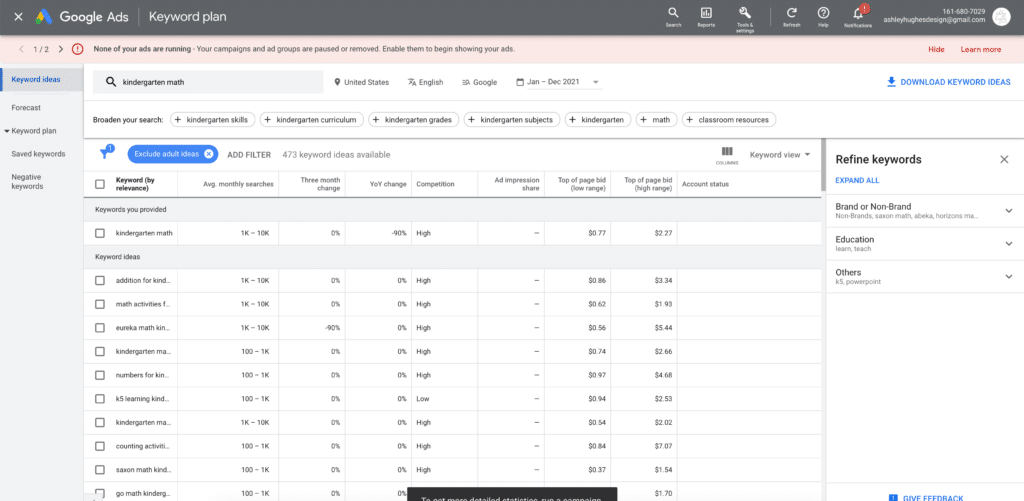Open Saved keywords in sidebar
Viewport: 1024px width, 501px height.
[38, 154]
